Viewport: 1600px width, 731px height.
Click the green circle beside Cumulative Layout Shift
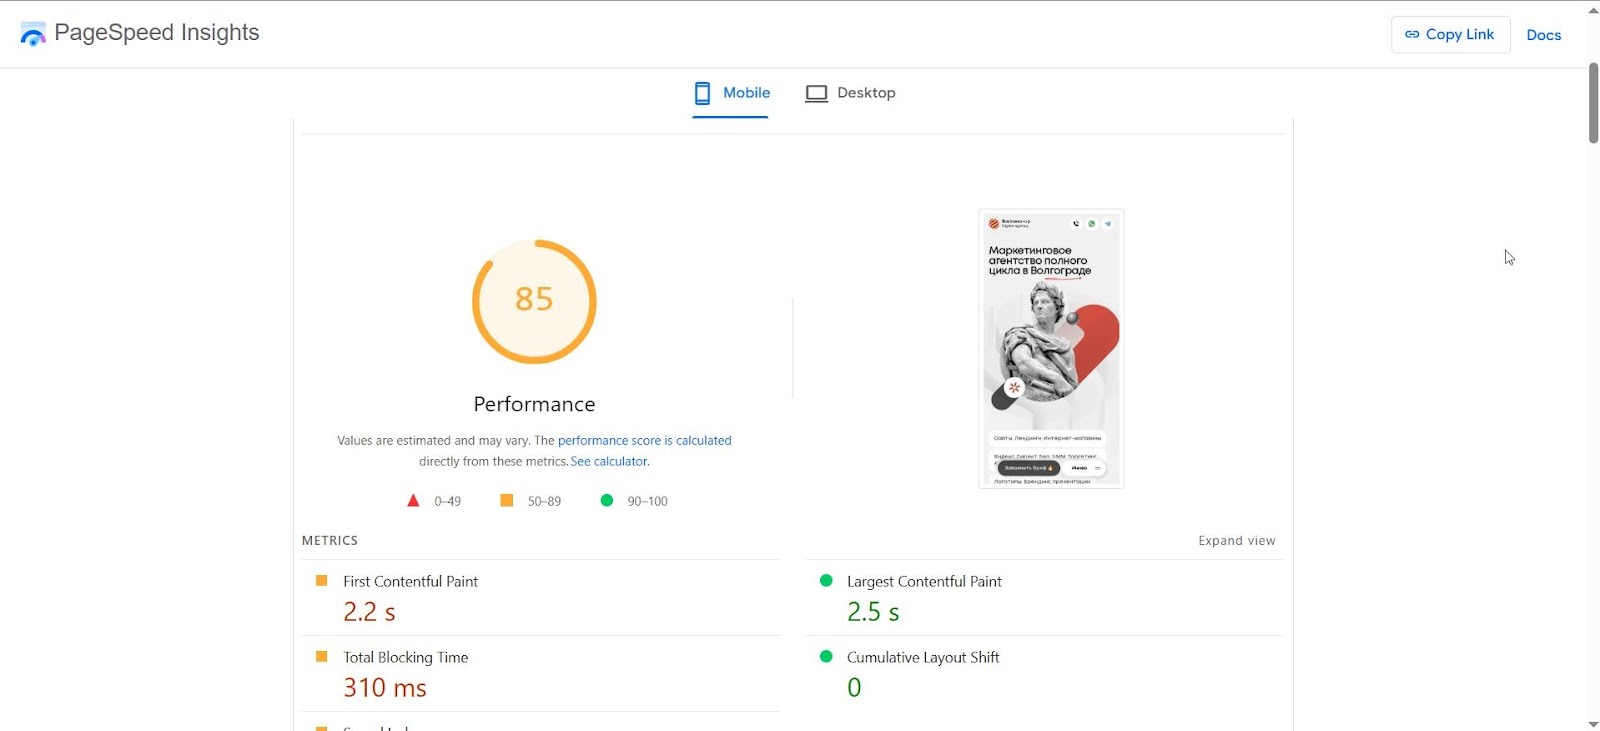pyautogui.click(x=826, y=657)
